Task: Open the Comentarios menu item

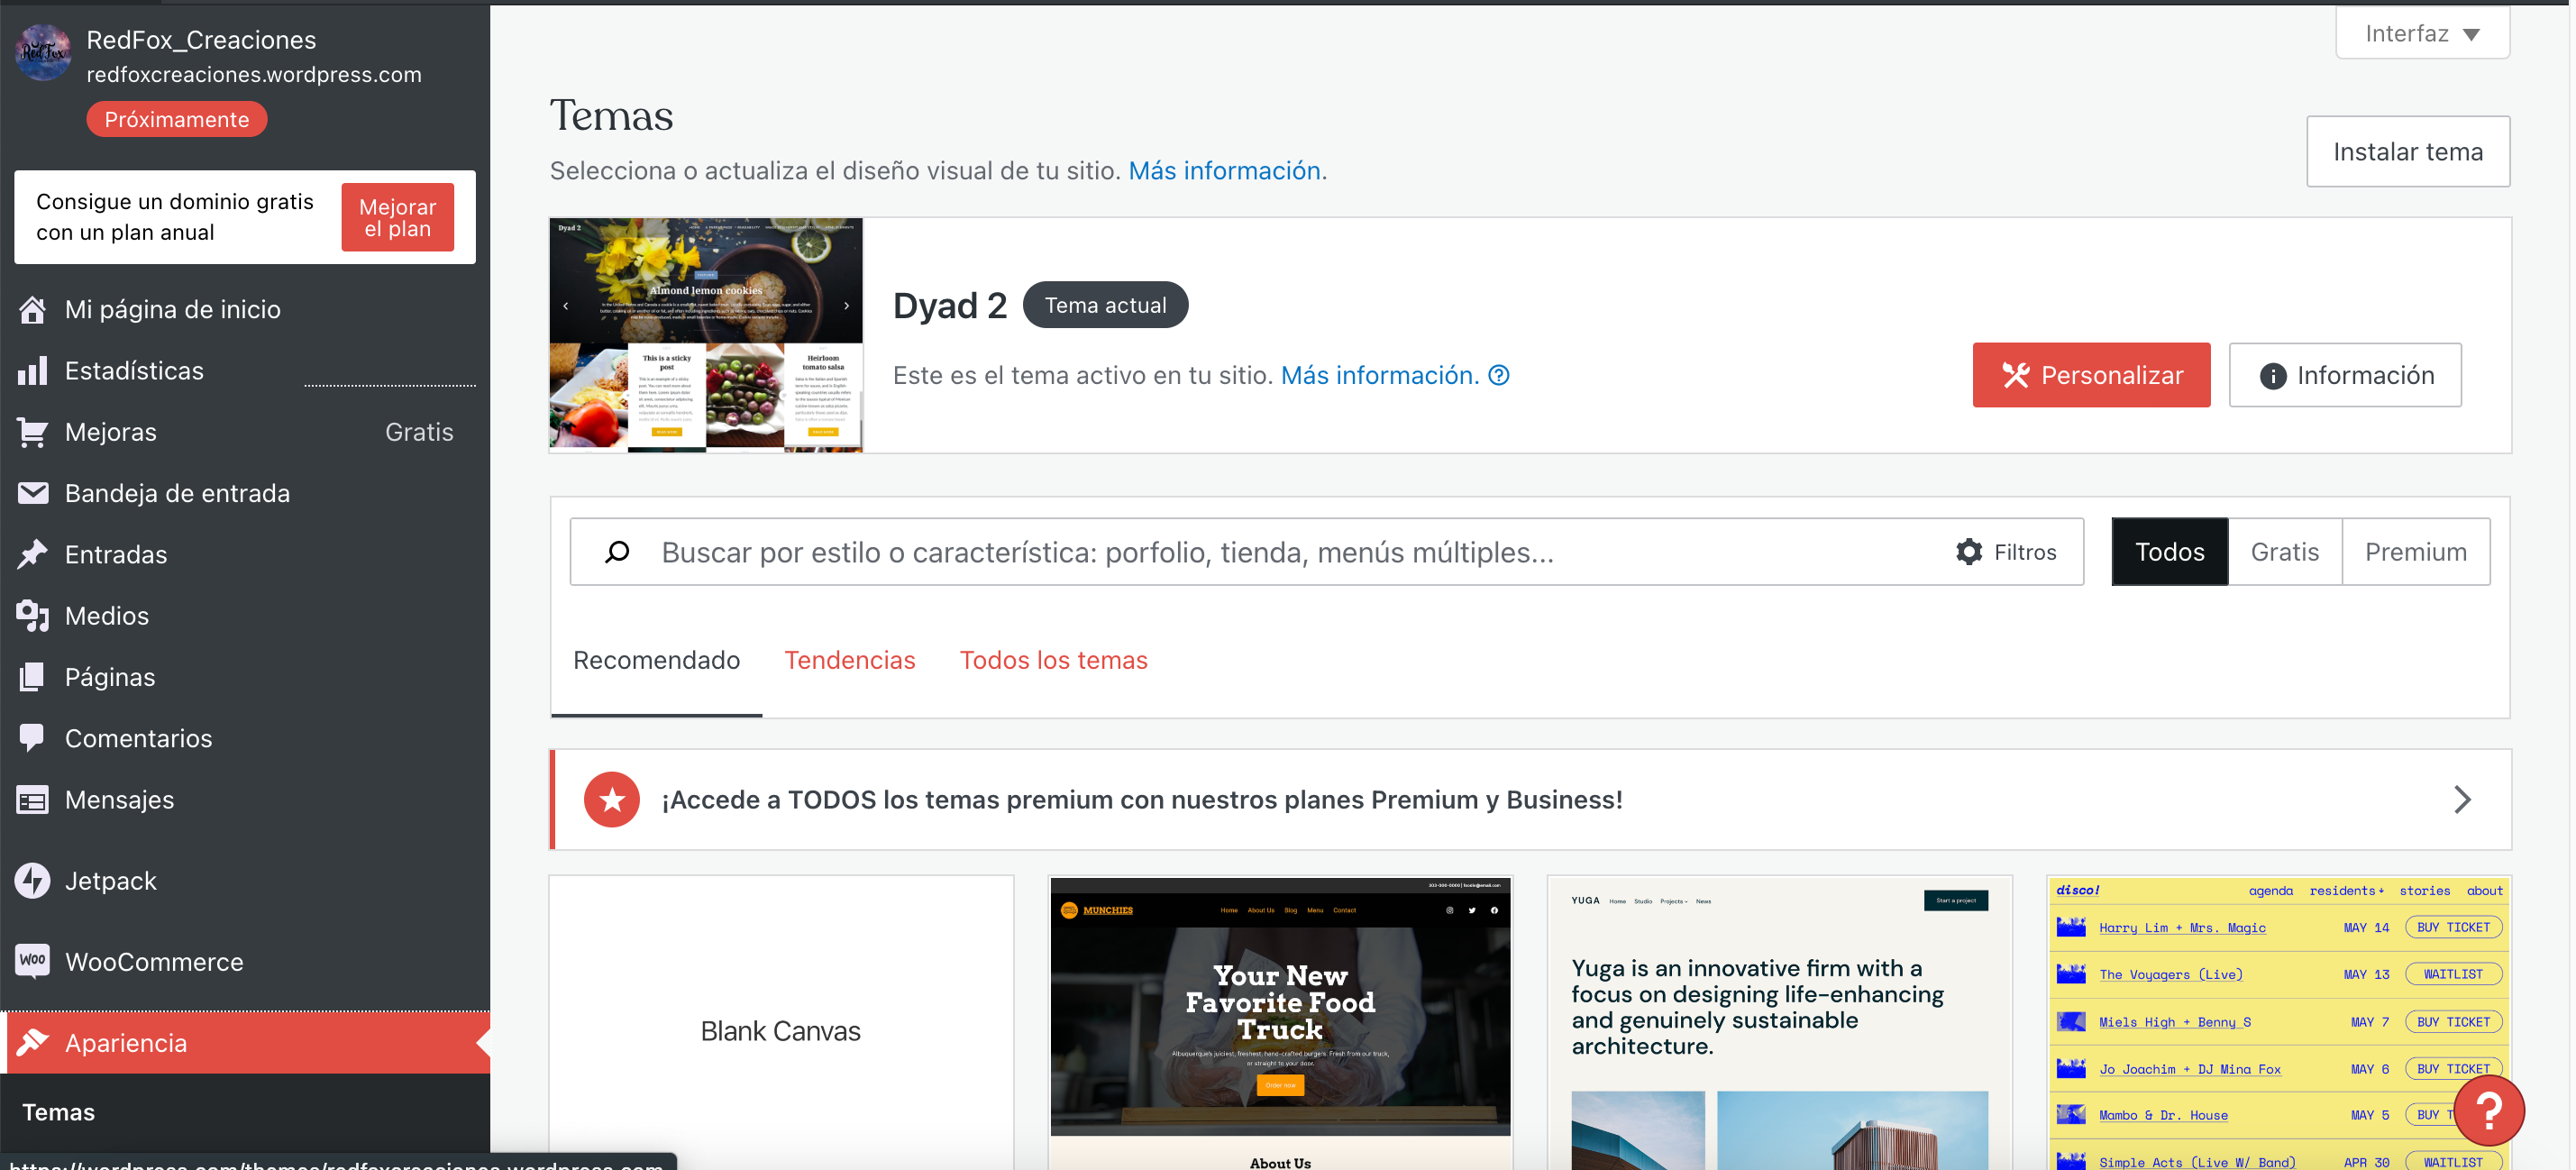Action: click(x=245, y=738)
